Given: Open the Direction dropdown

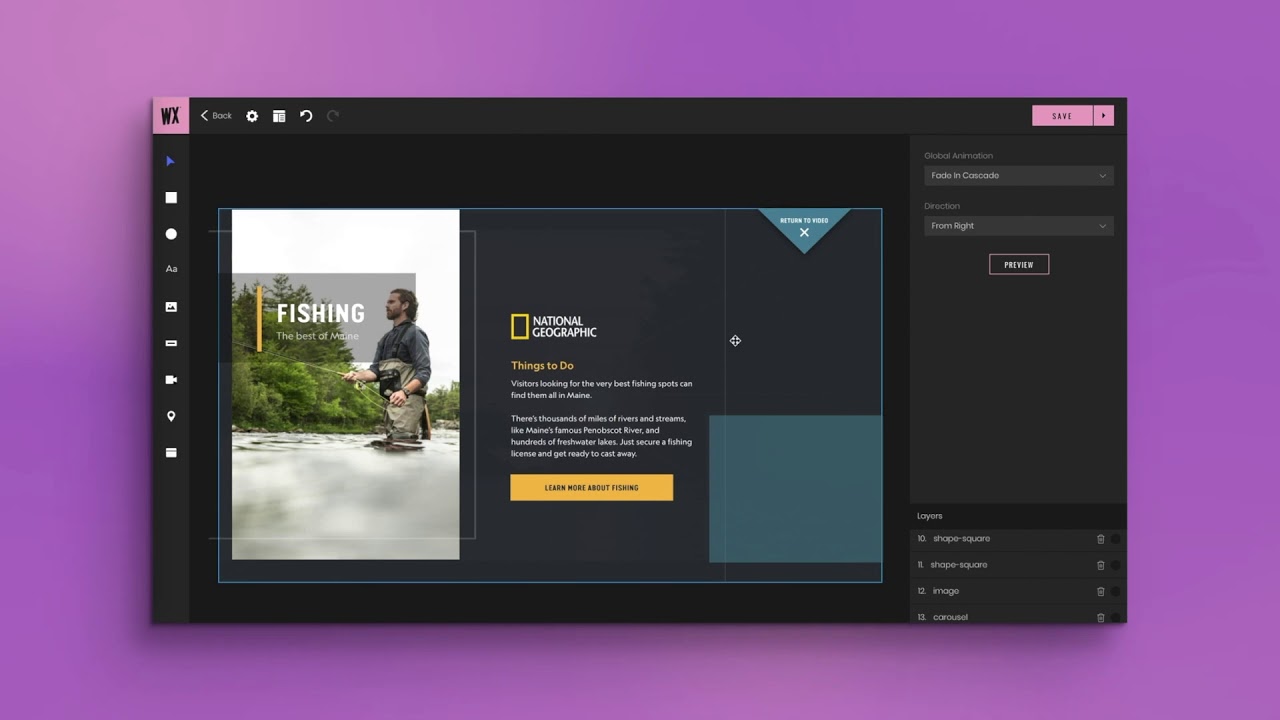Looking at the screenshot, I should point(1018,226).
